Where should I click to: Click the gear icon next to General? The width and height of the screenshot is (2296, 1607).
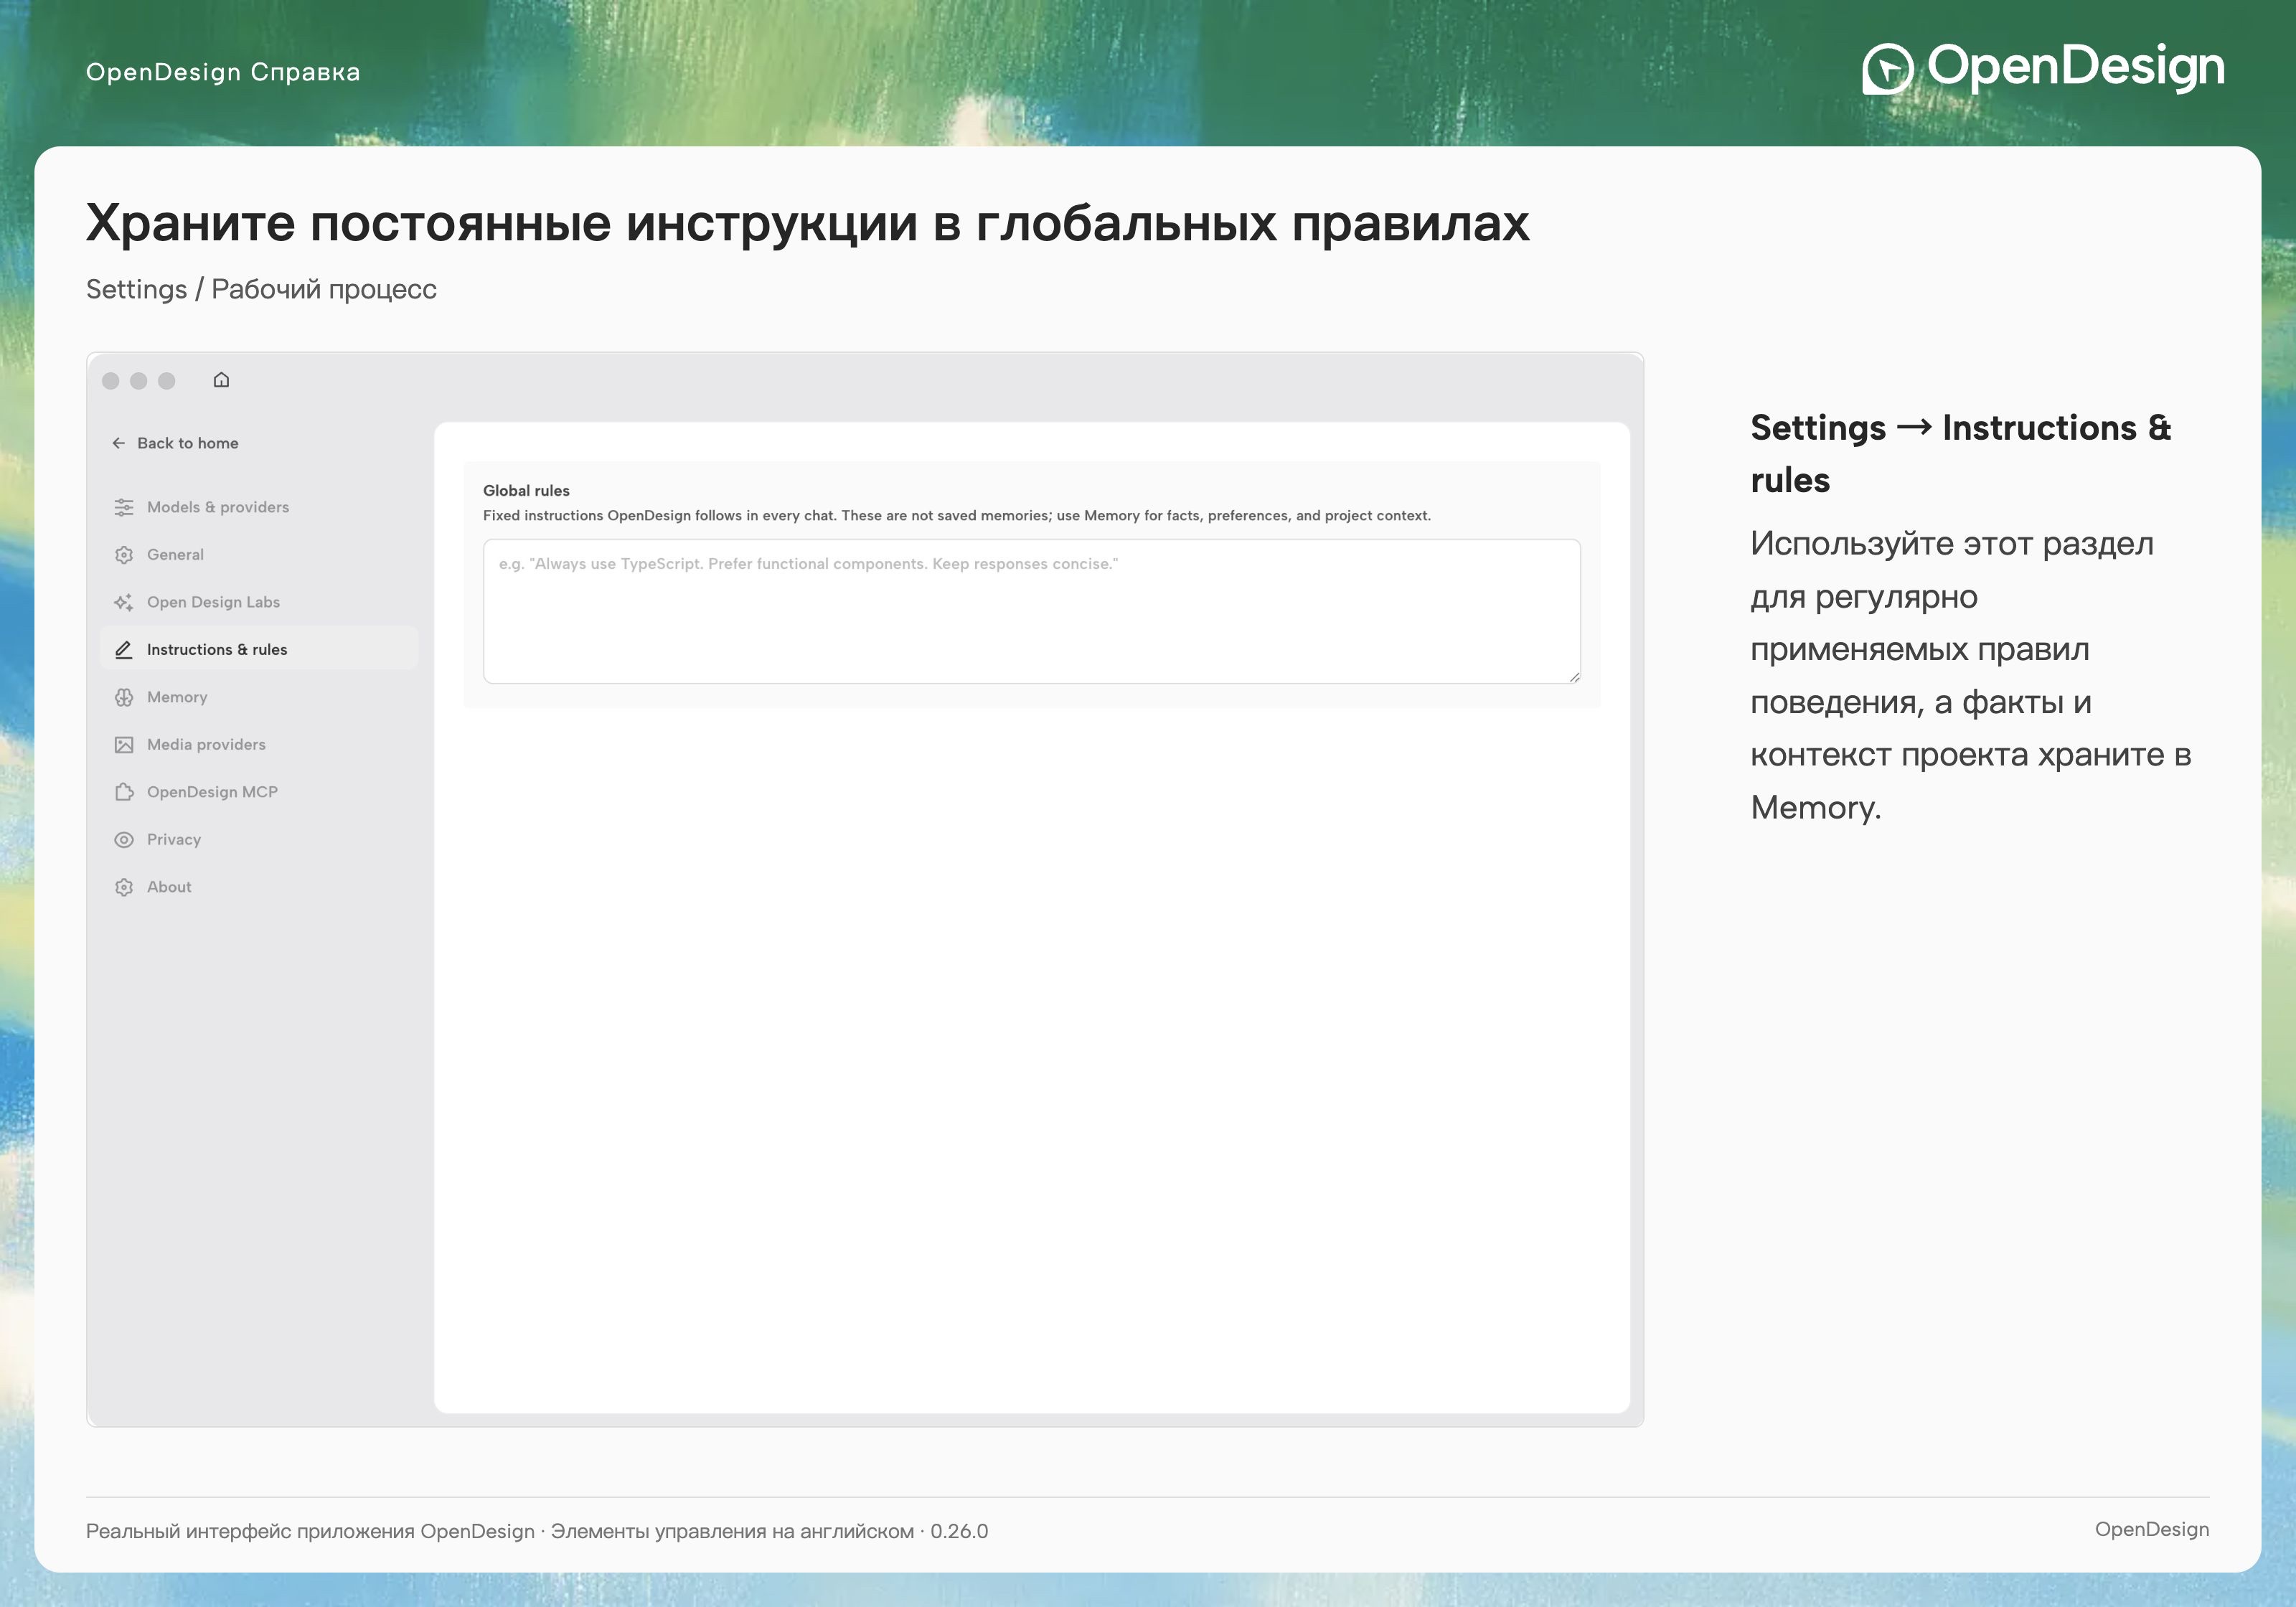point(124,555)
